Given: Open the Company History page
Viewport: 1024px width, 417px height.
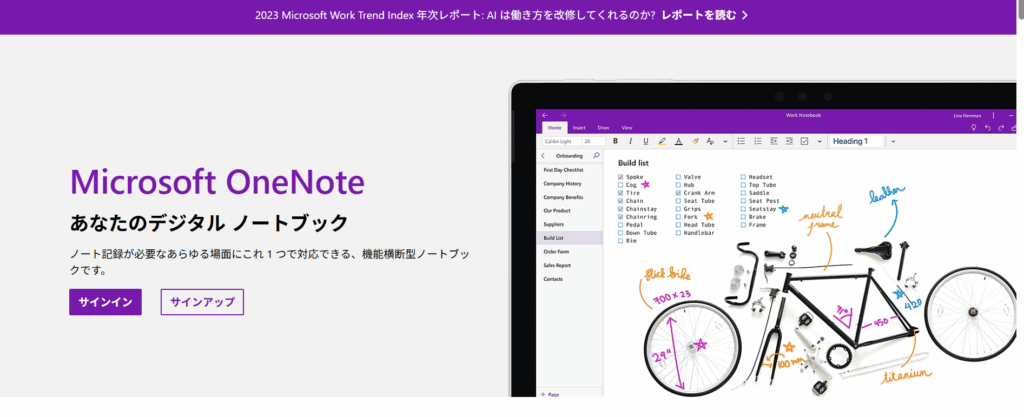Looking at the screenshot, I should 569,183.
